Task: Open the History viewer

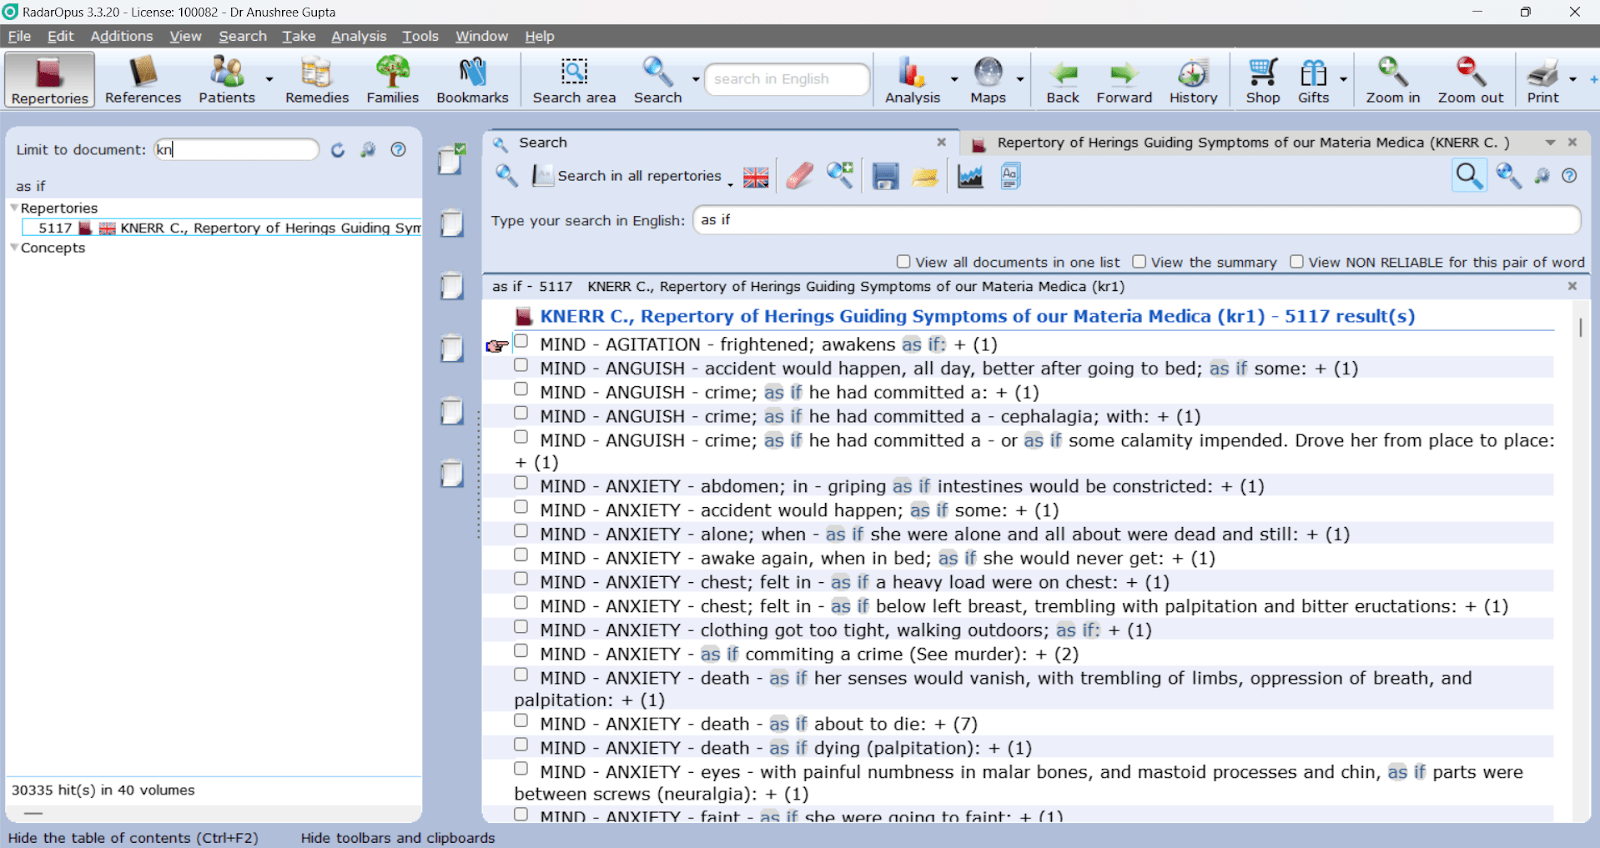Action: pos(1193,80)
